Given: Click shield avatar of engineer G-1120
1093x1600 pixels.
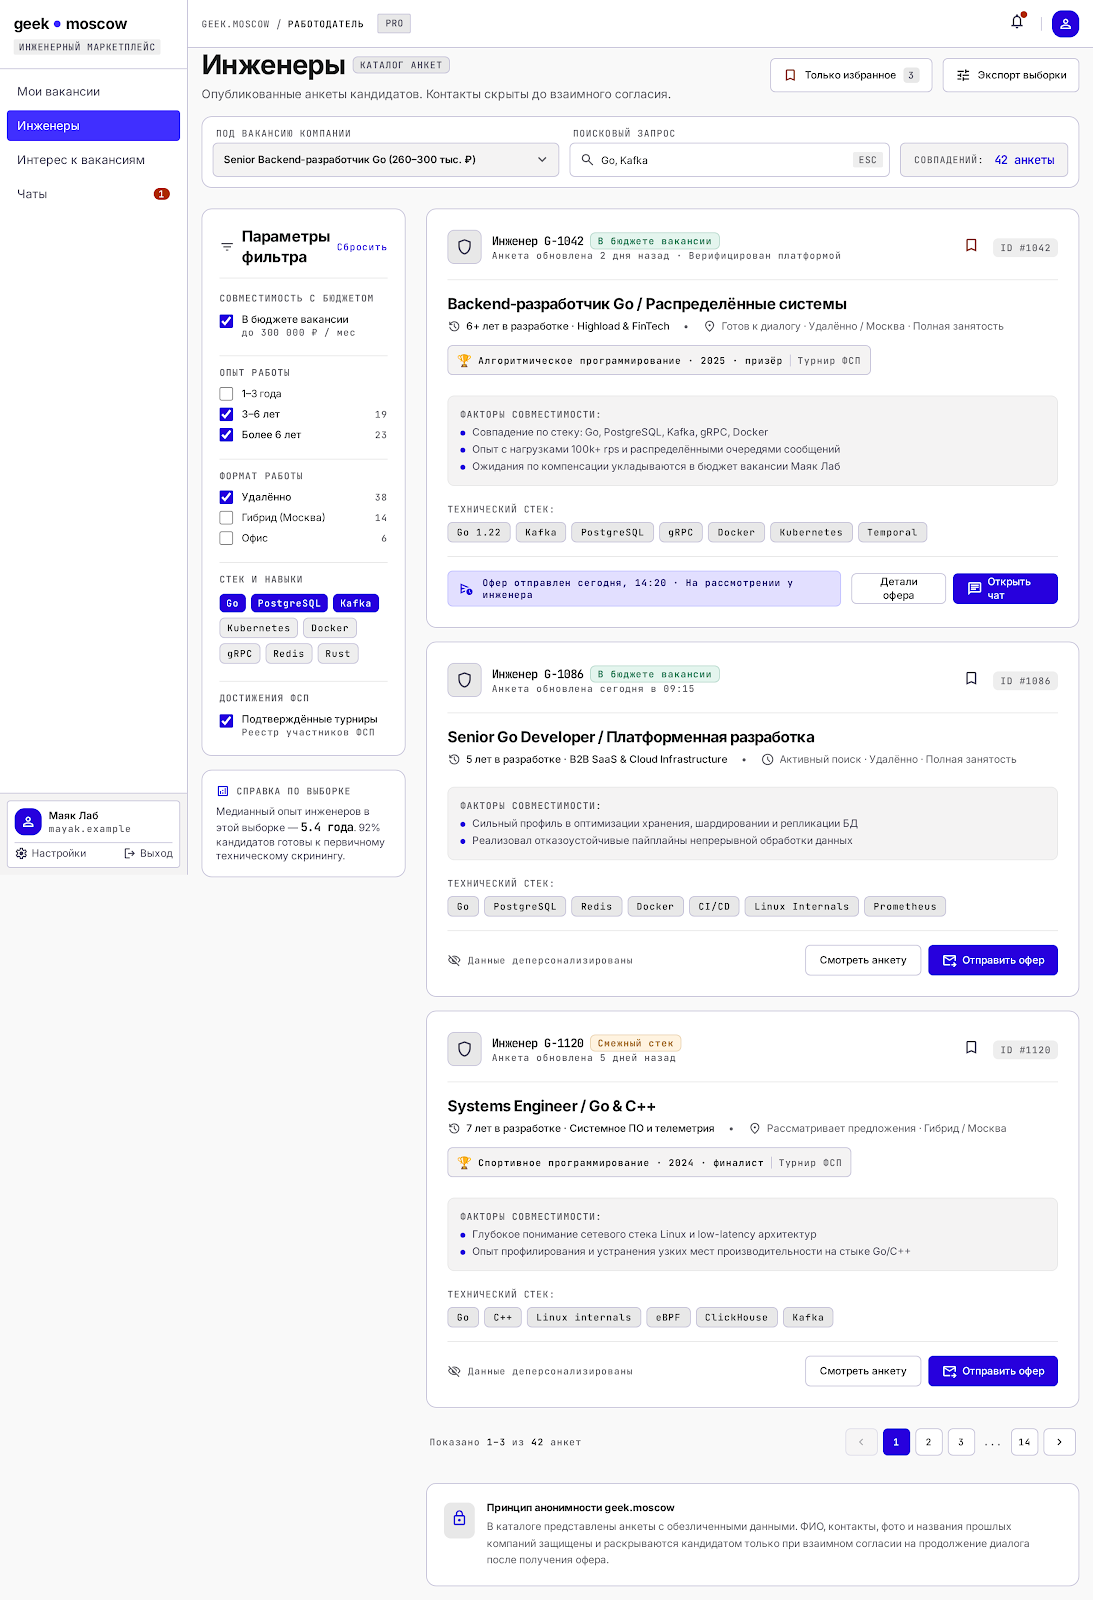Looking at the screenshot, I should pyautogui.click(x=464, y=1049).
